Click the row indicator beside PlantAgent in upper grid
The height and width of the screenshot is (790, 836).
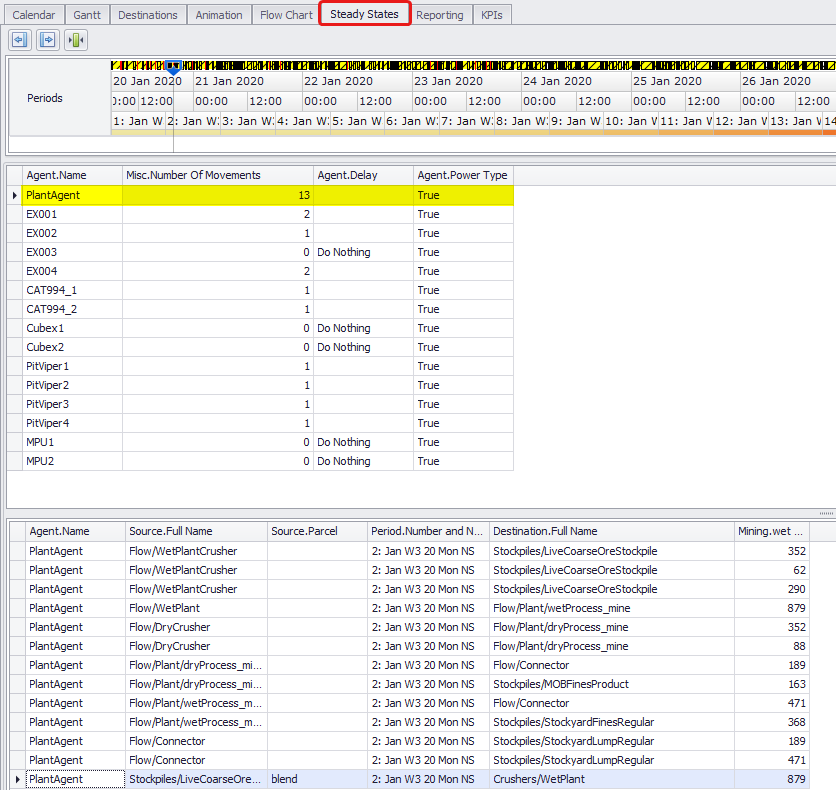pyautogui.click(x=14, y=195)
